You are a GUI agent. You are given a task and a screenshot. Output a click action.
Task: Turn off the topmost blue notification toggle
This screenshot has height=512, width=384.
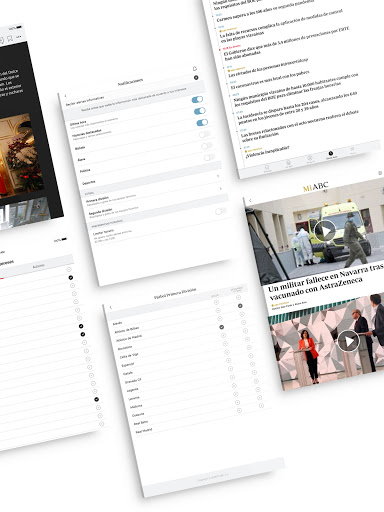[x=197, y=99]
